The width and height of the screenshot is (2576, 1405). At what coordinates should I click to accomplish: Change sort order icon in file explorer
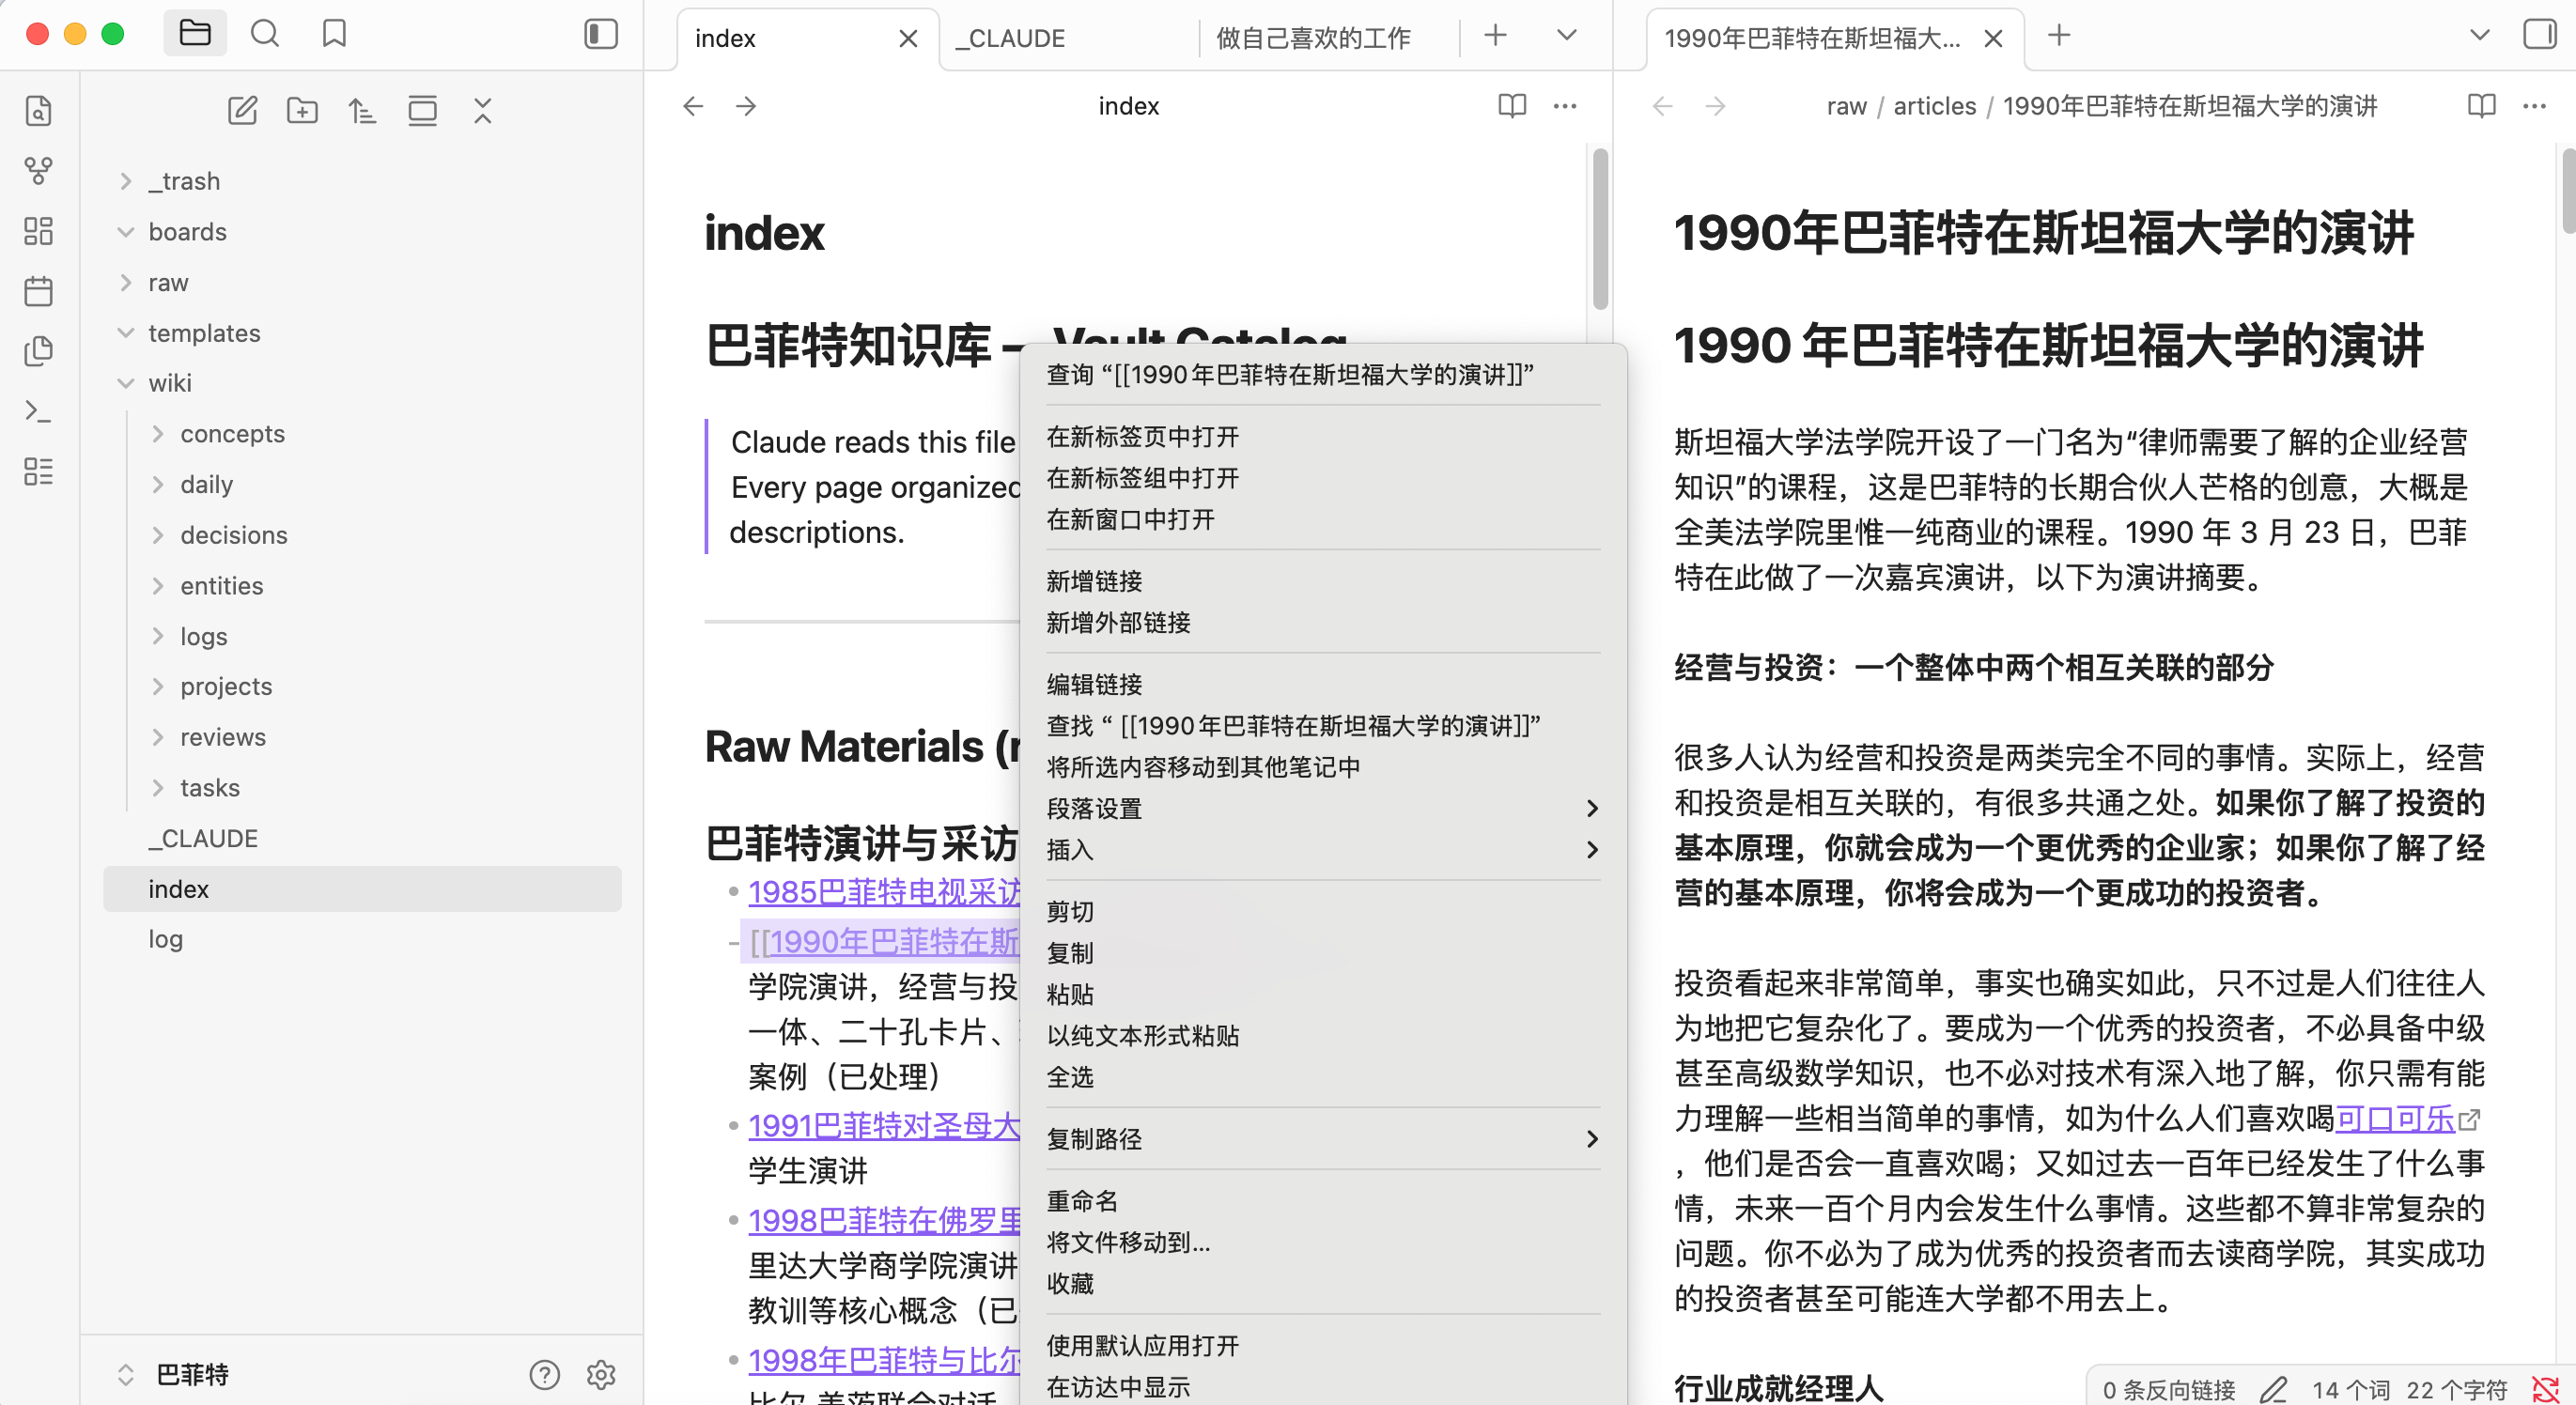click(362, 111)
